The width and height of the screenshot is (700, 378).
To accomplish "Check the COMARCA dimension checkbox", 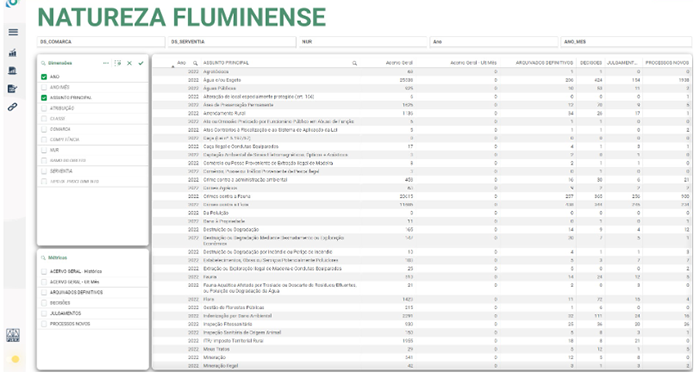I will [x=44, y=129].
